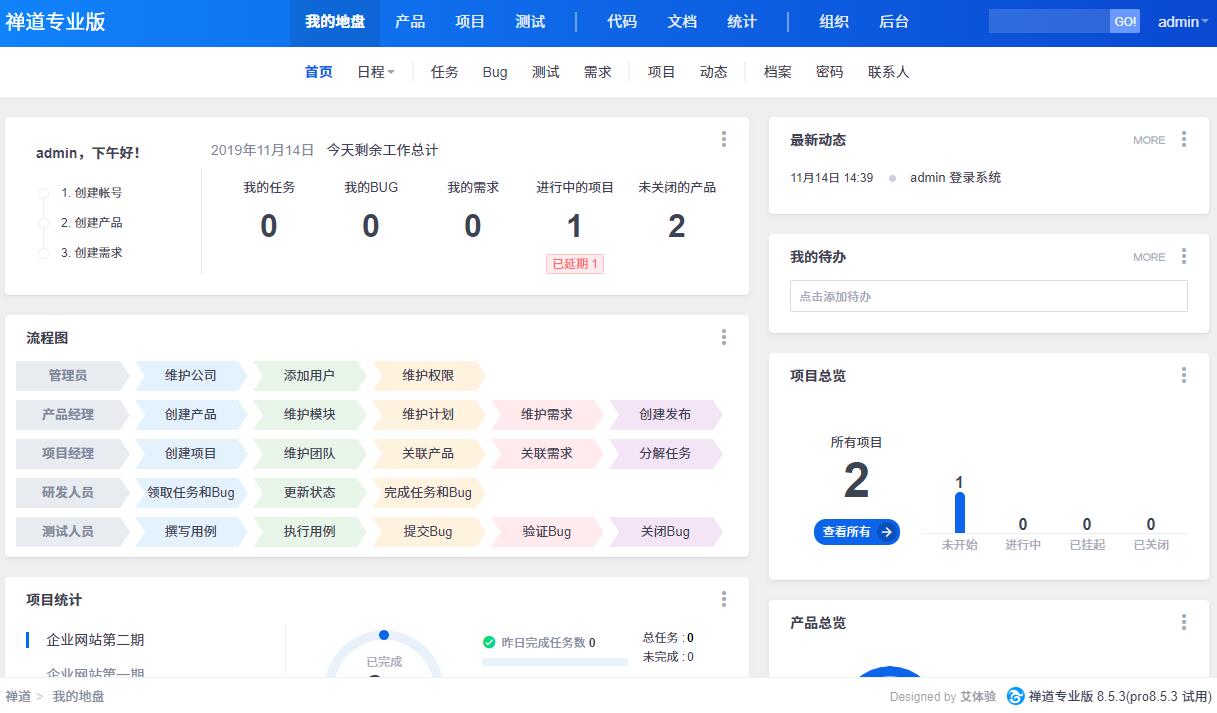This screenshot has width=1217, height=713.
Task: Click the GO! search button
Action: [x=1125, y=21]
